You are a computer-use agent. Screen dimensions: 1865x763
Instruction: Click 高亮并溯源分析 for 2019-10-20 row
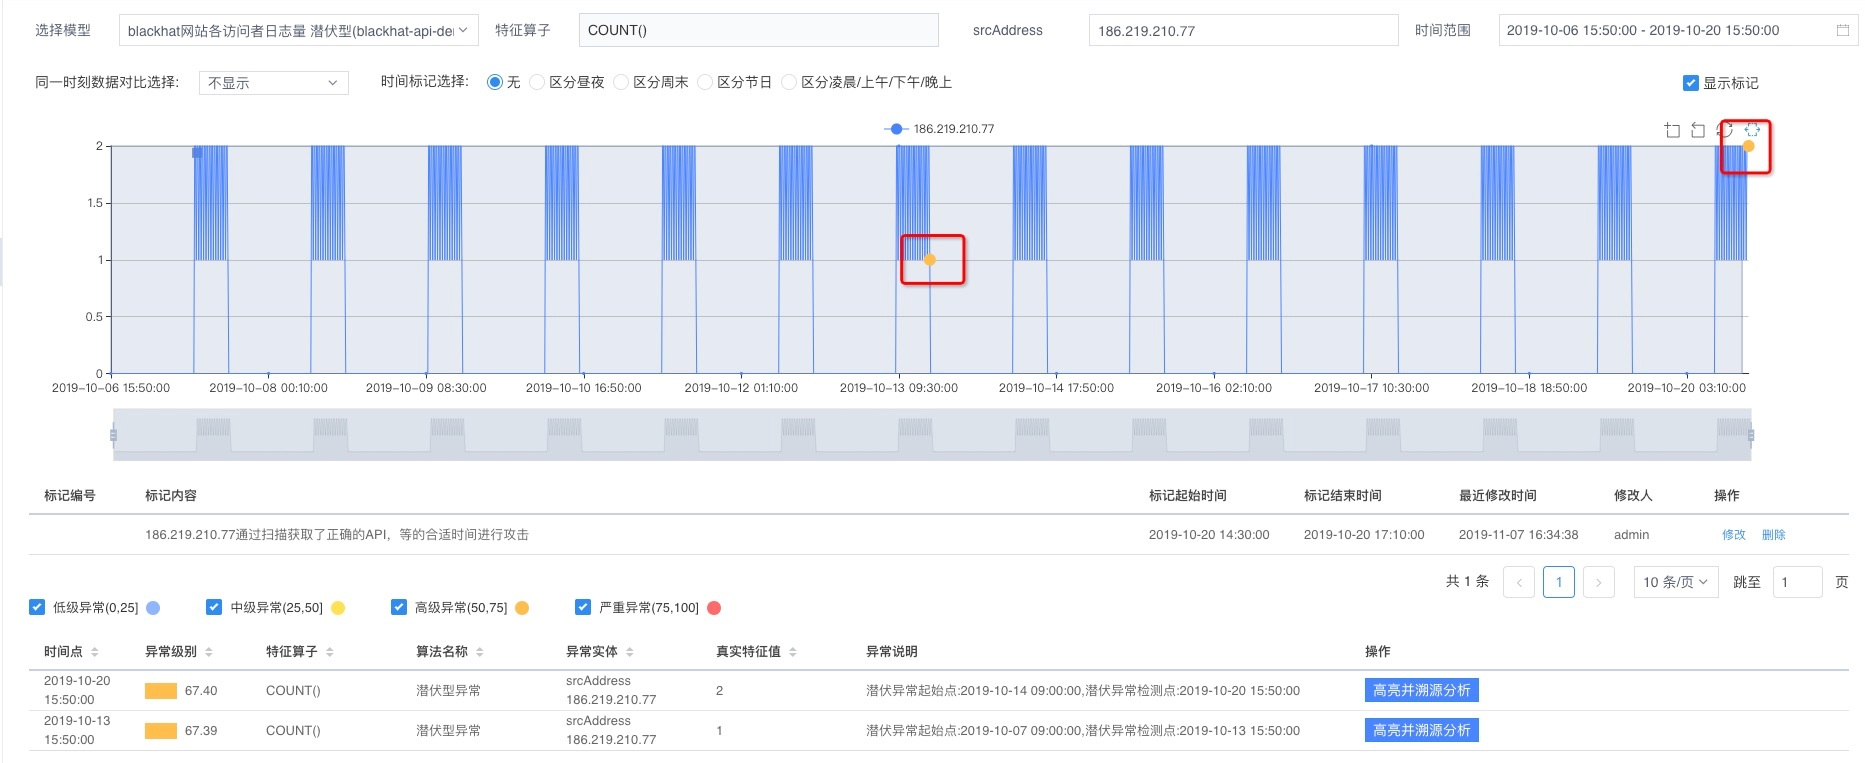tap(1421, 690)
